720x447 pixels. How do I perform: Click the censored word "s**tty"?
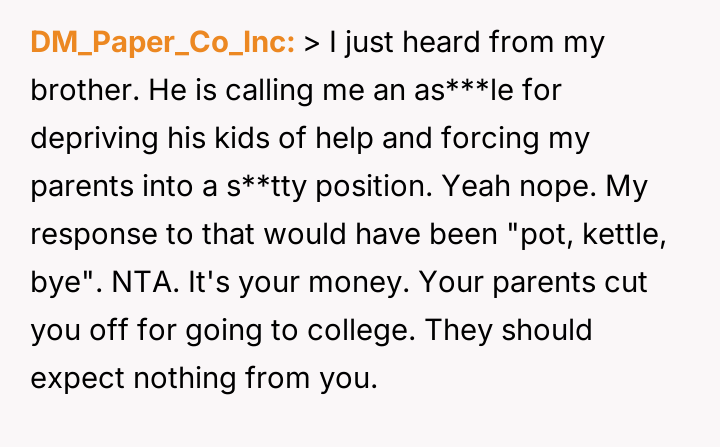coord(265,187)
